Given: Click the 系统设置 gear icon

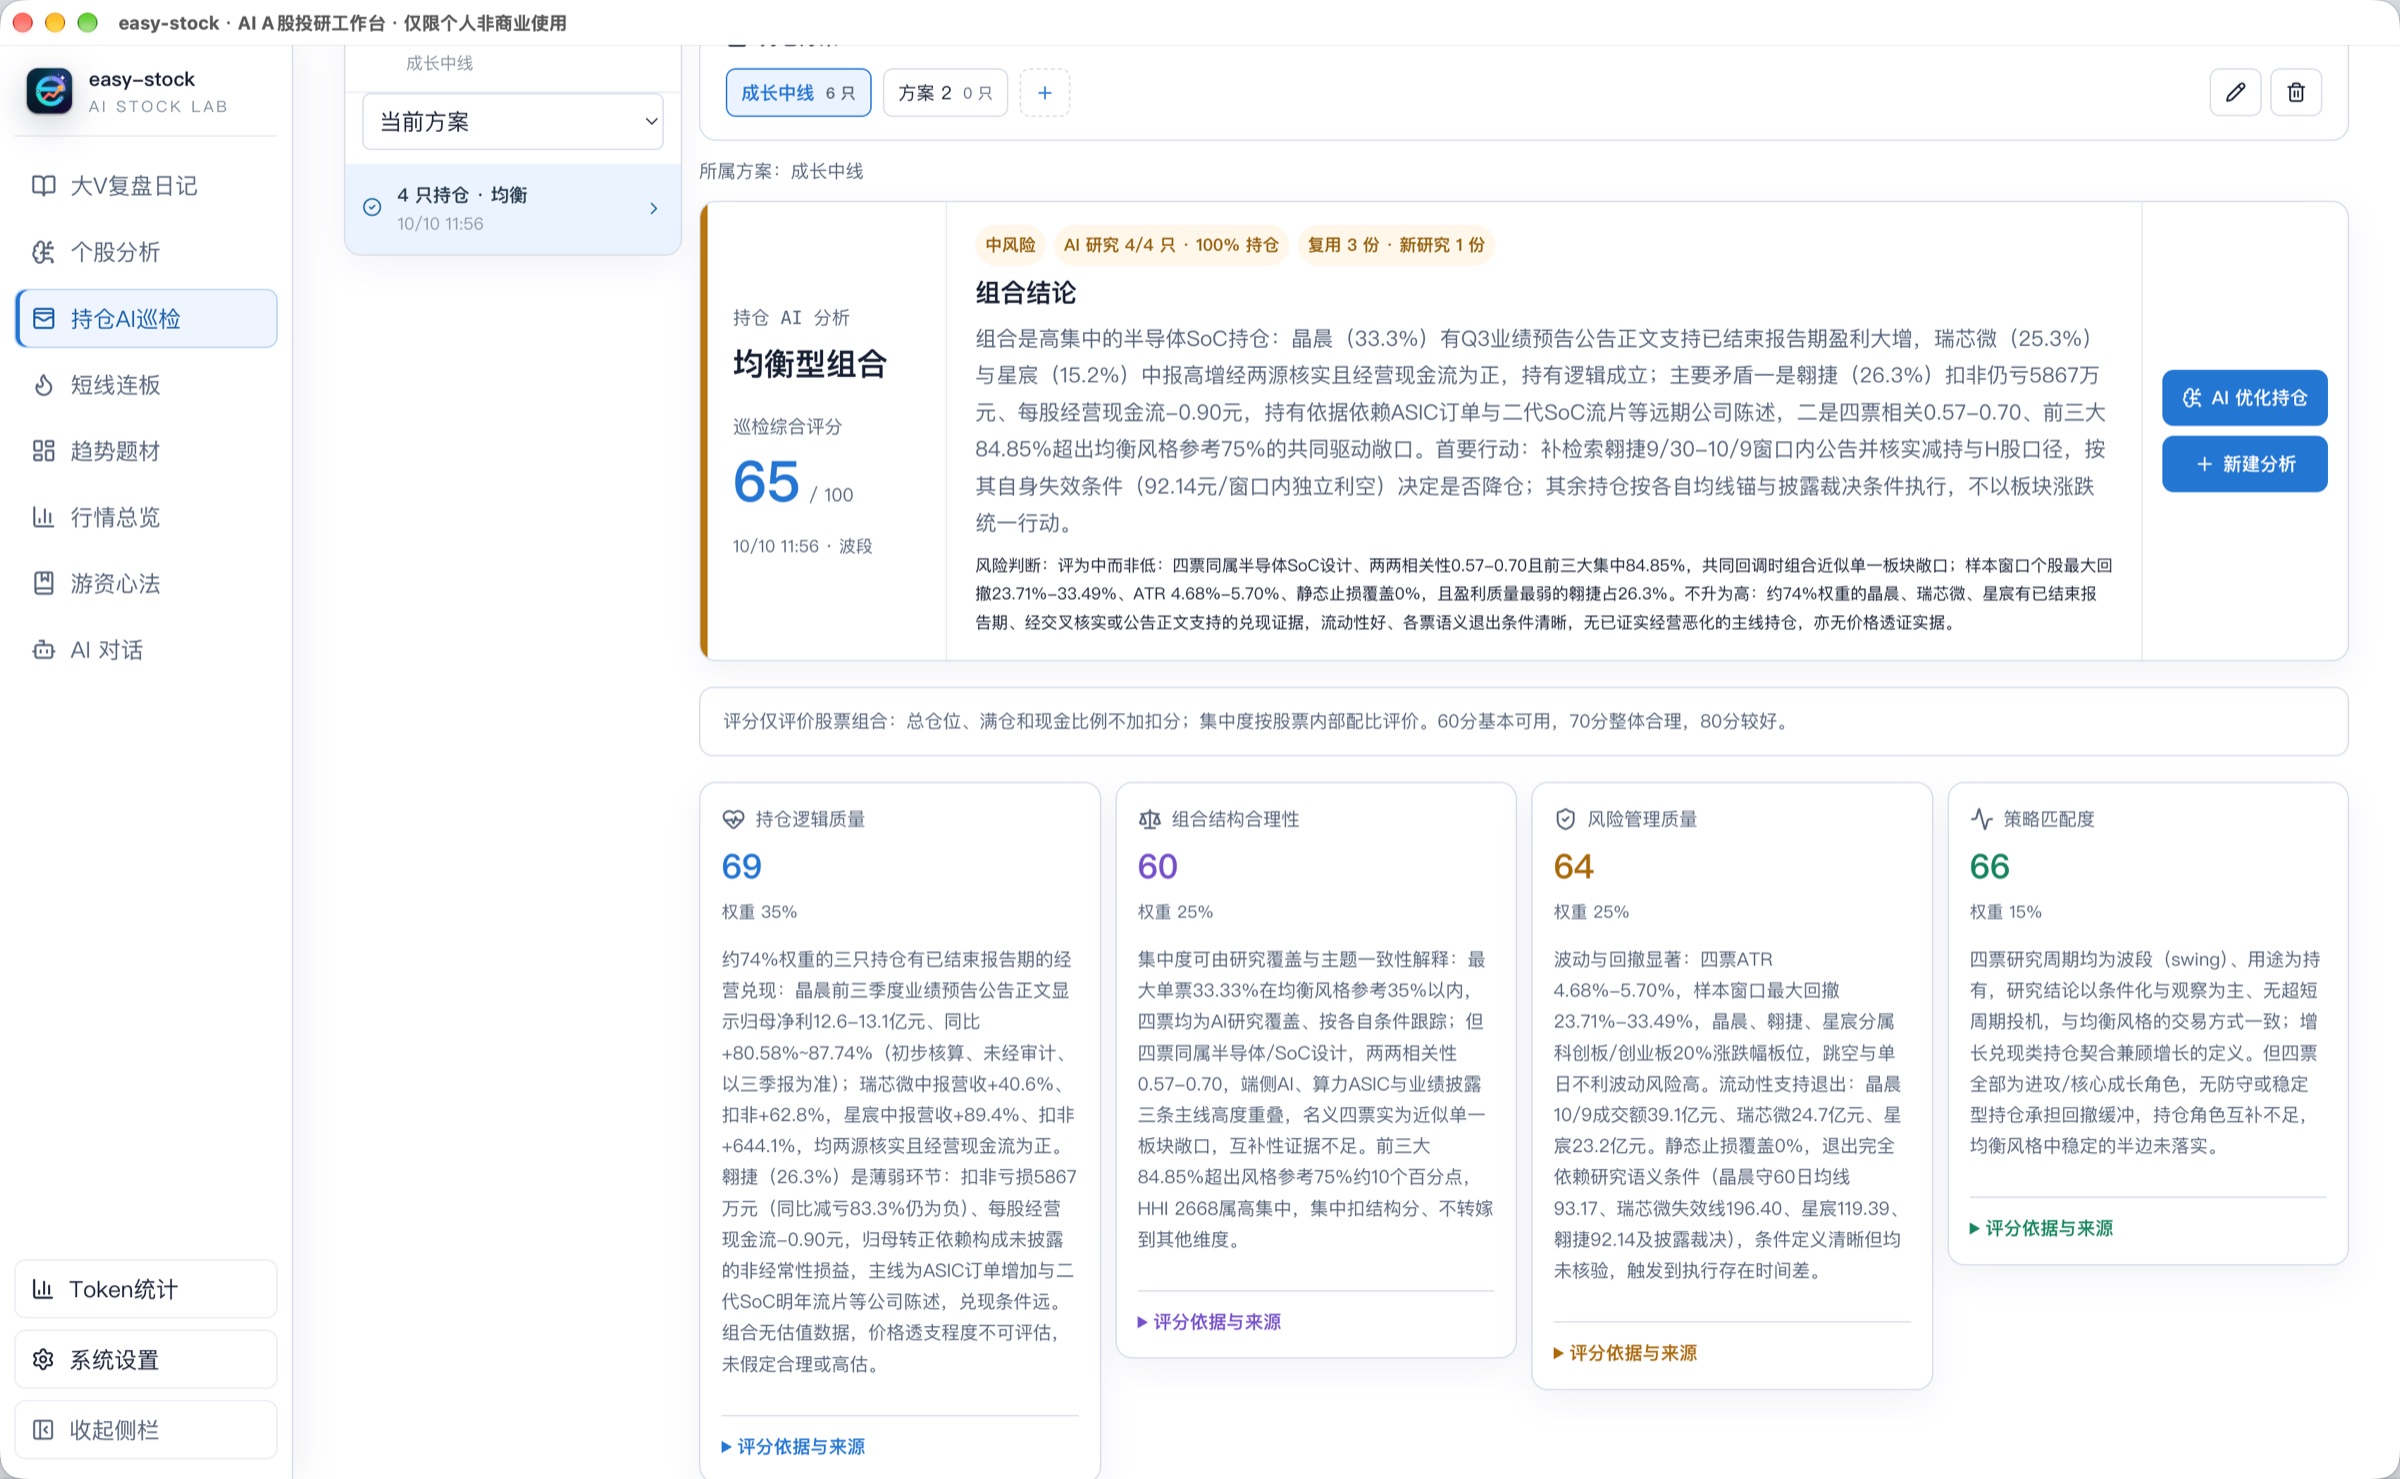Looking at the screenshot, I should point(43,1359).
